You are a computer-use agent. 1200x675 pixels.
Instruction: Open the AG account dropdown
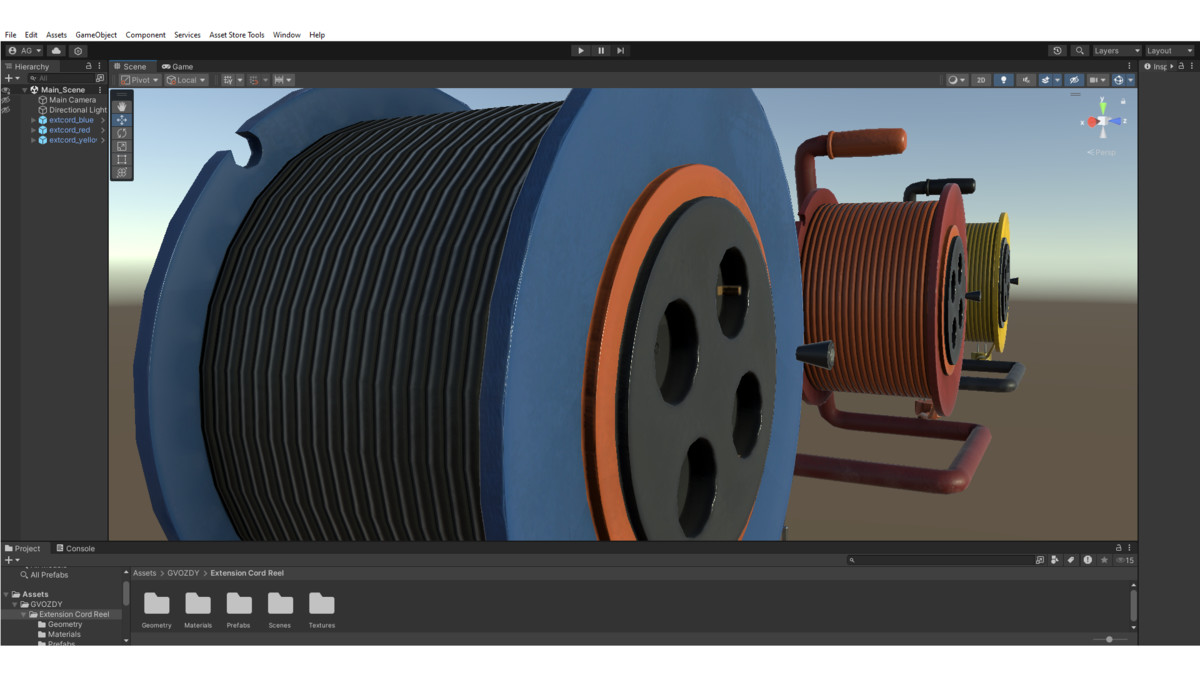(24, 51)
